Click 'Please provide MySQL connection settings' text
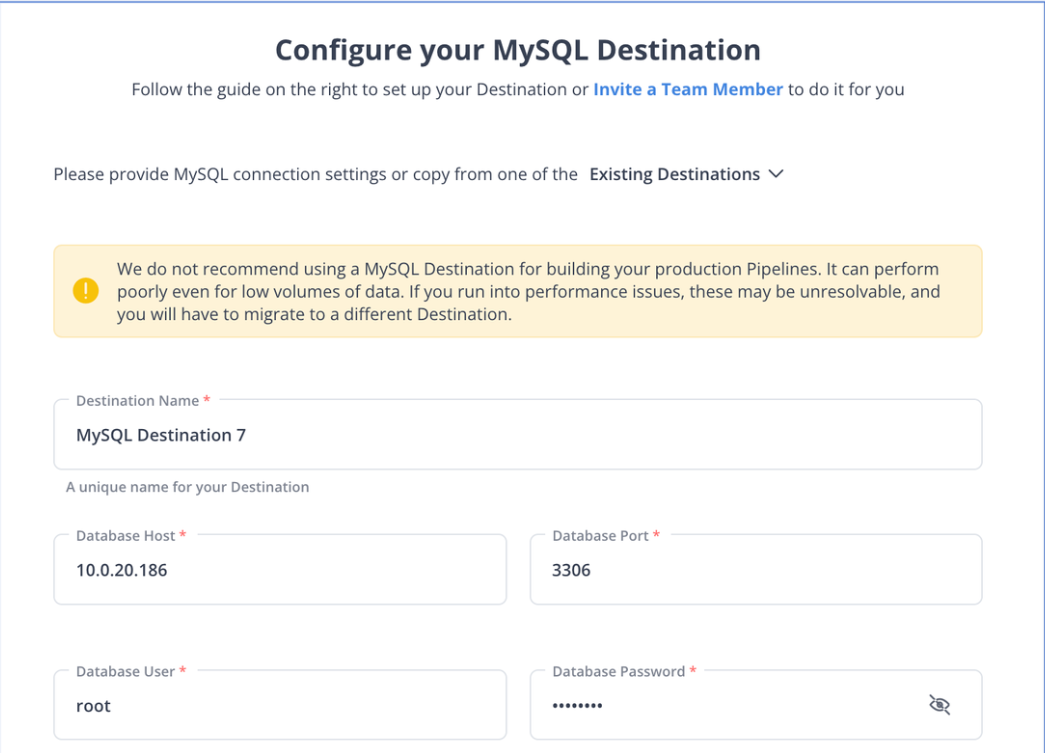This screenshot has width=1045, height=753. (x=315, y=174)
